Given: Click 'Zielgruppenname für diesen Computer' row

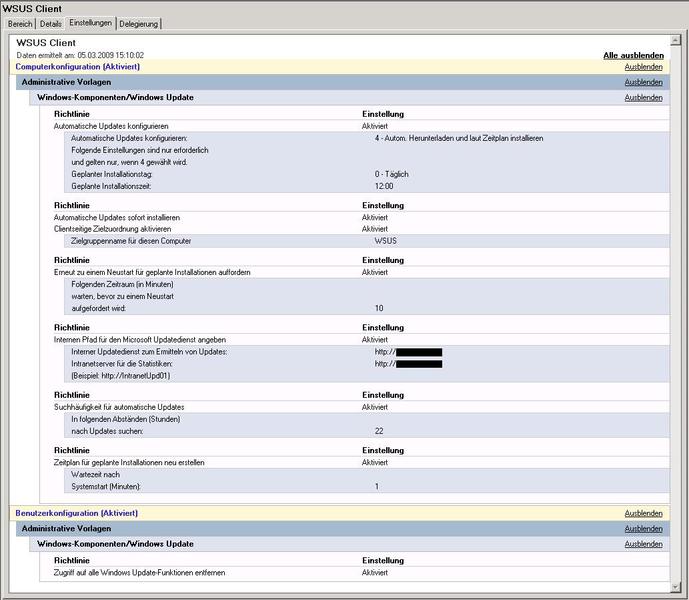Looking at the screenshot, I should point(367,241).
